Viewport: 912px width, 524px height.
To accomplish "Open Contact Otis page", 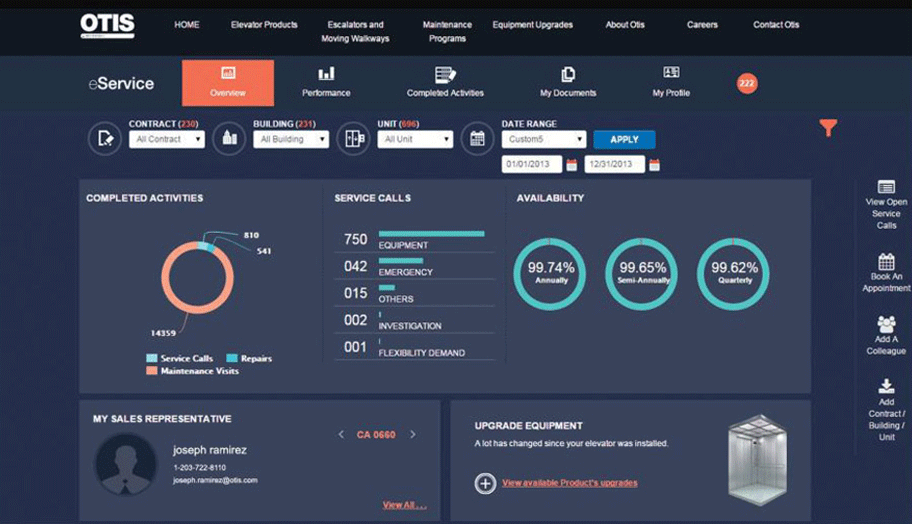I will point(776,25).
